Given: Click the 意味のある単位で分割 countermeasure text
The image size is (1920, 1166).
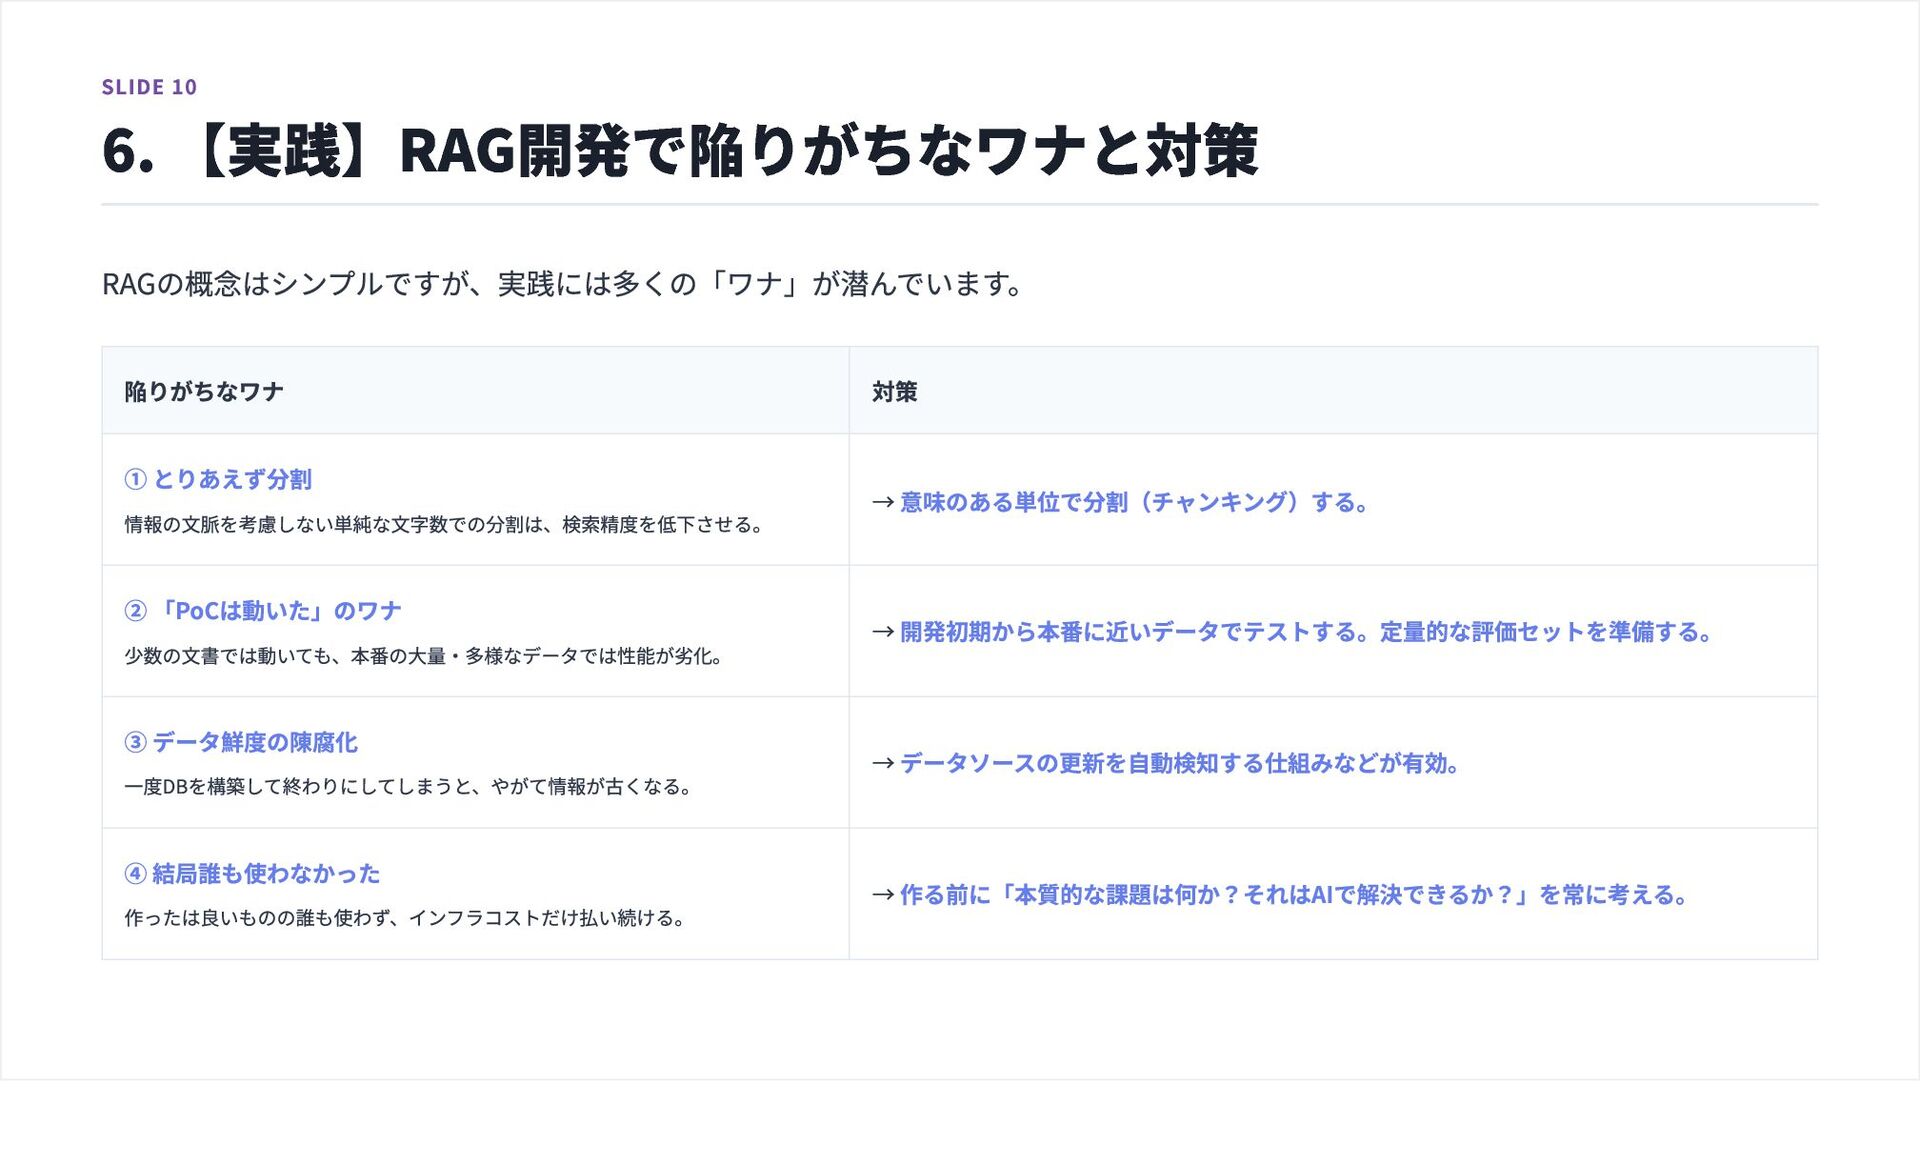Looking at the screenshot, I should (x=1134, y=502).
